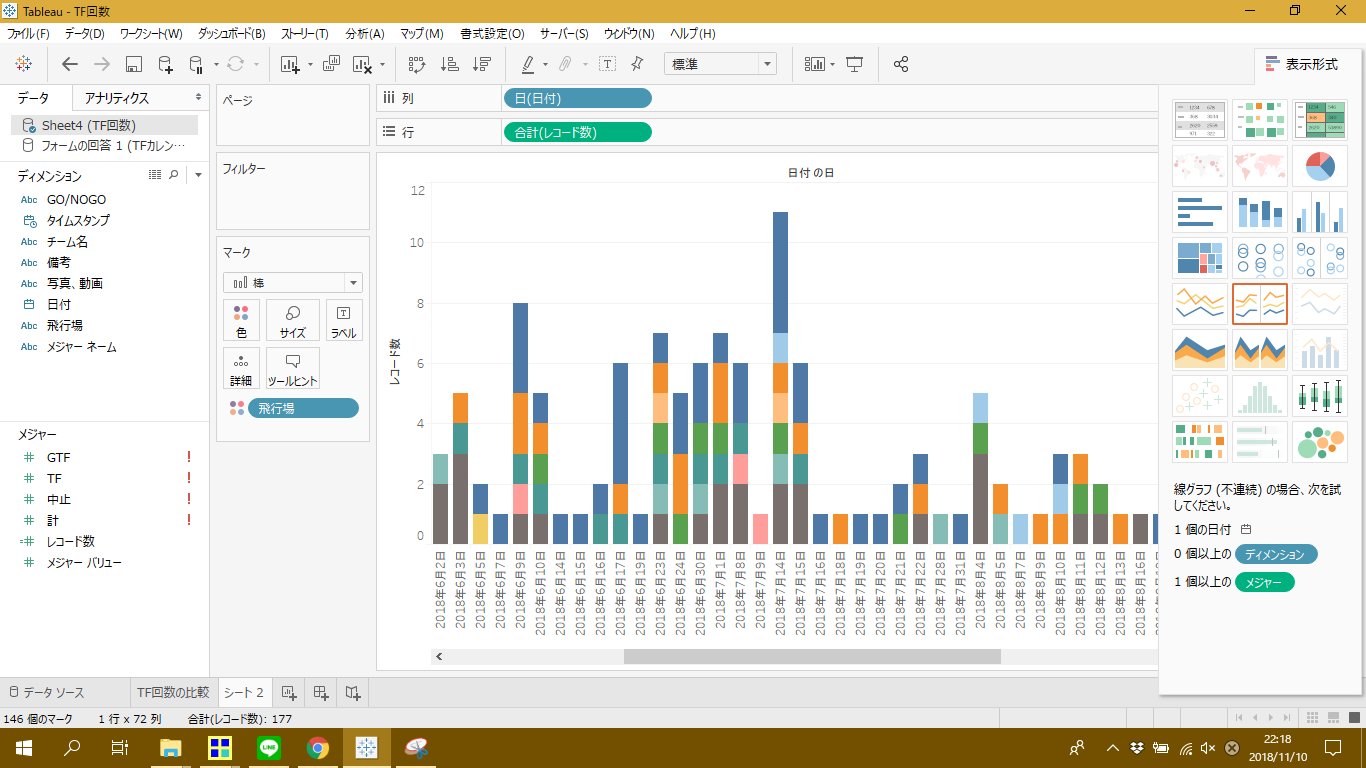
Task: Add a new data source icon
Action: click(166, 64)
